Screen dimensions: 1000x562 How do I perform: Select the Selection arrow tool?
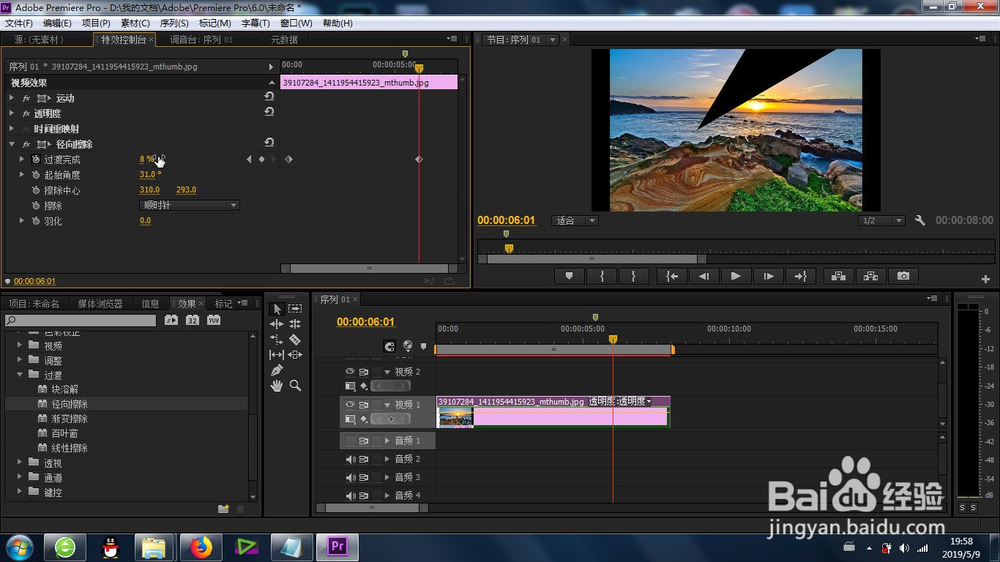pos(277,309)
